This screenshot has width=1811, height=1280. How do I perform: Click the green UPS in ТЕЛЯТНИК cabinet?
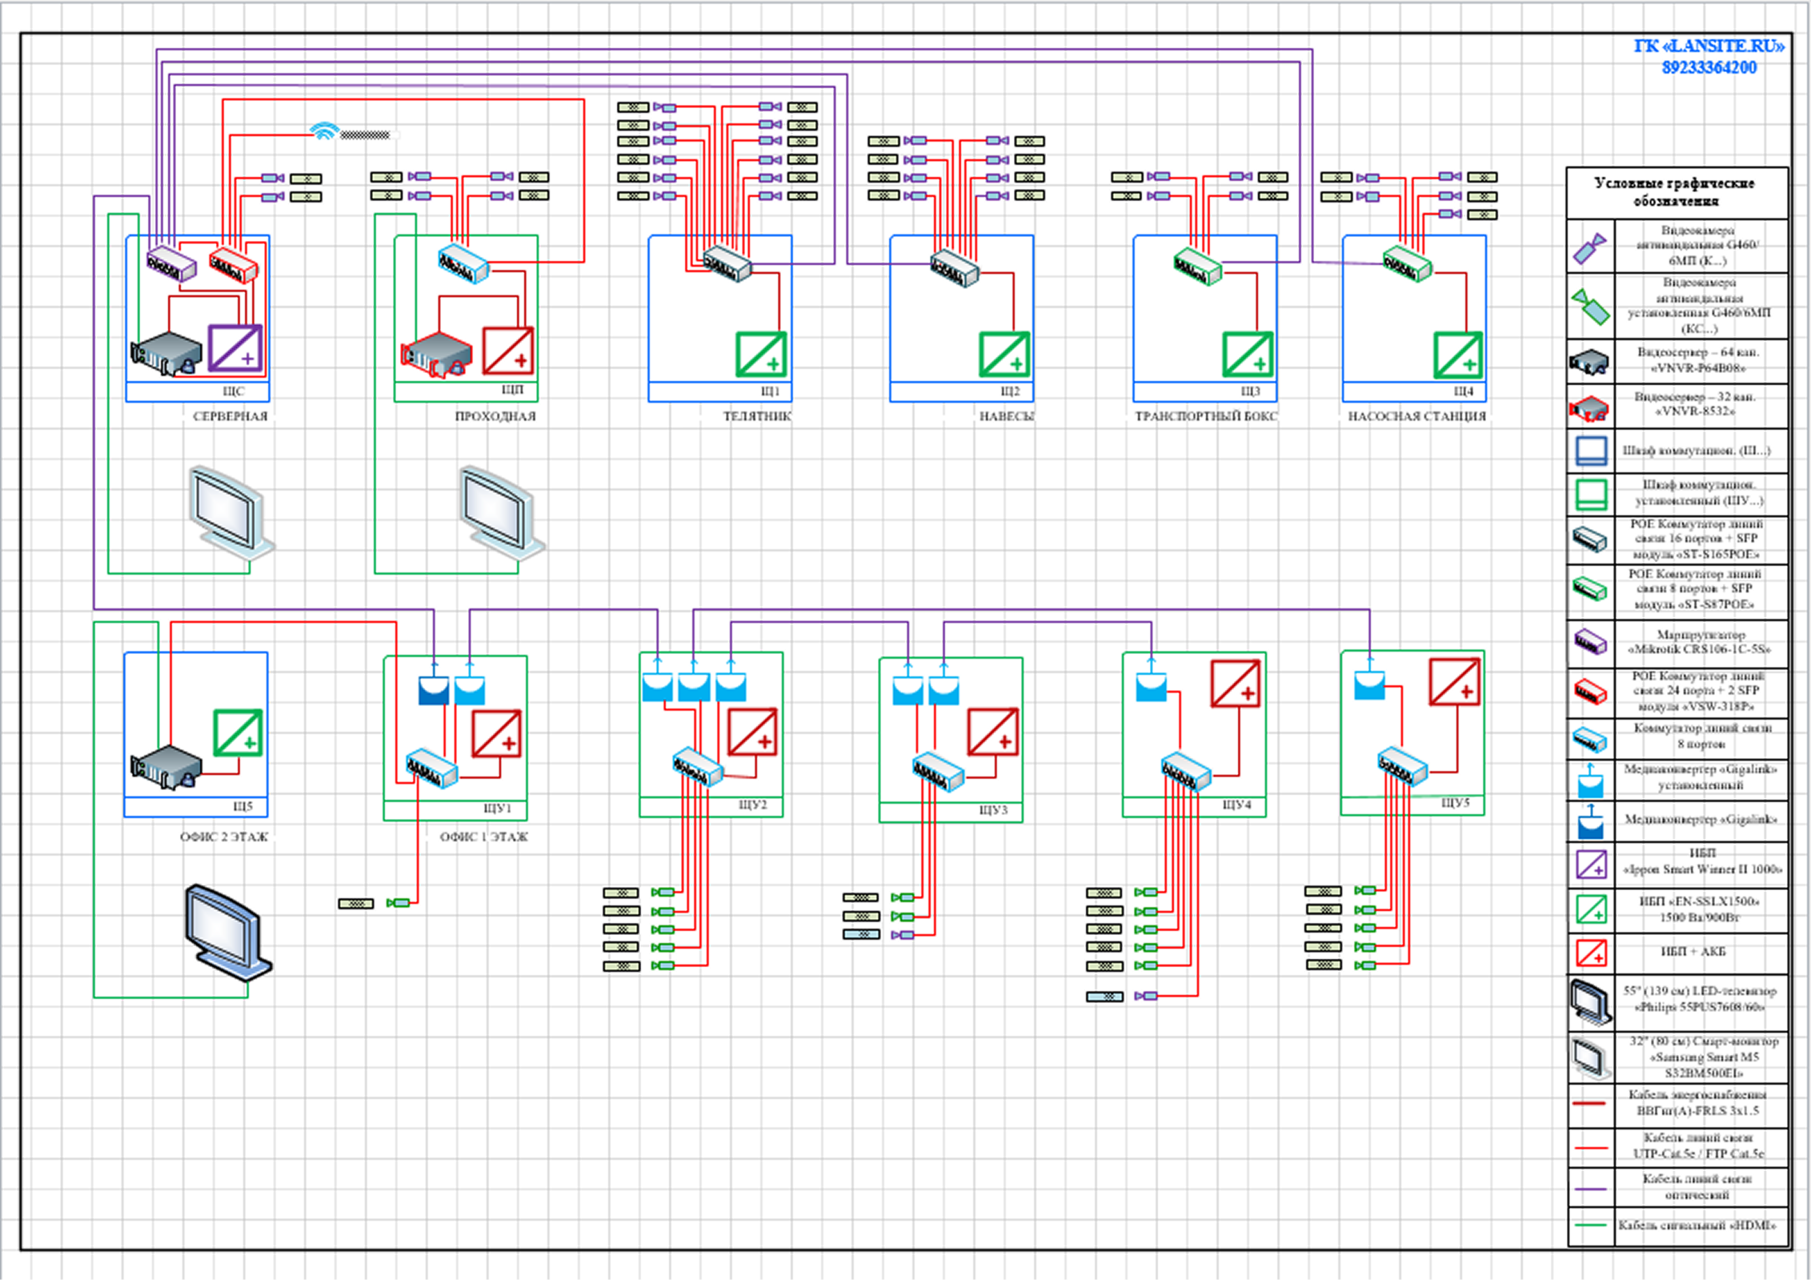click(x=761, y=354)
